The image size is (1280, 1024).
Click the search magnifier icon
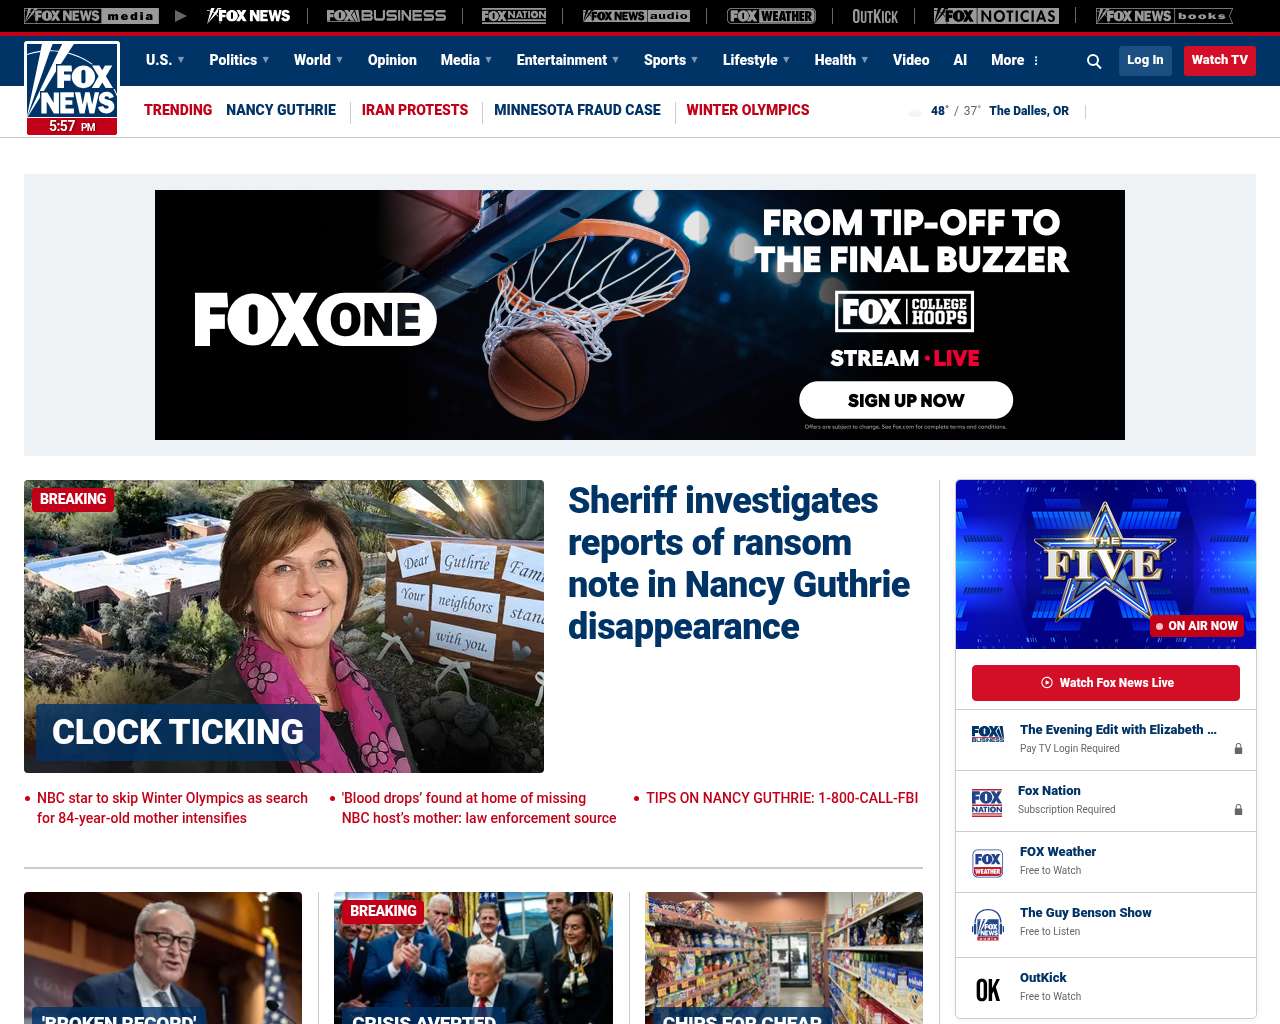point(1094,61)
